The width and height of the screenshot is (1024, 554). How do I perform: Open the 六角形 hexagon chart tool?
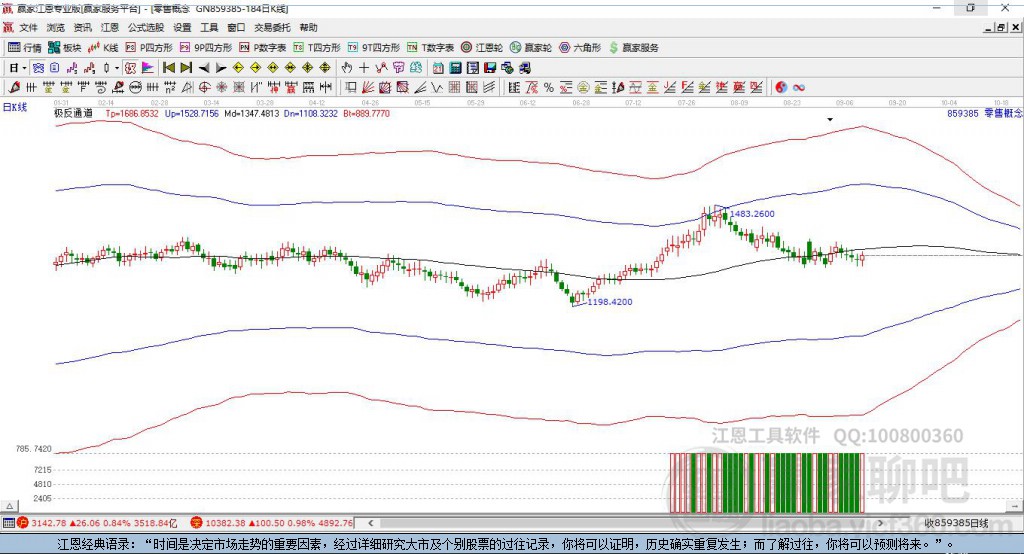(580, 47)
